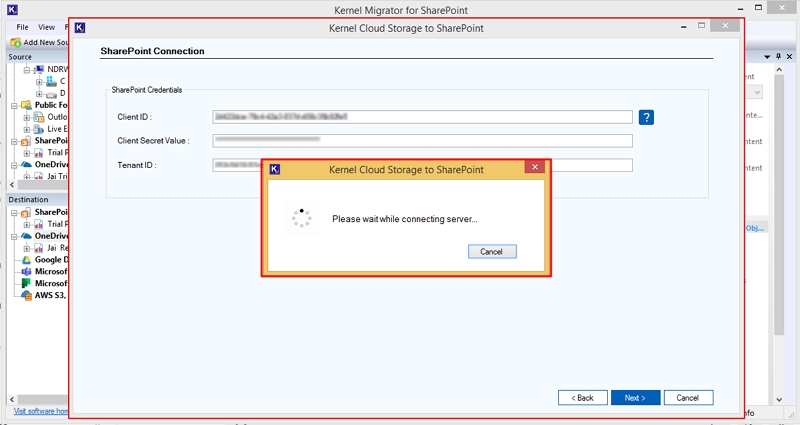Viewport: 800px width, 425px height.
Task: Click the Destination tree scroll-left arrow
Action: tap(12, 399)
